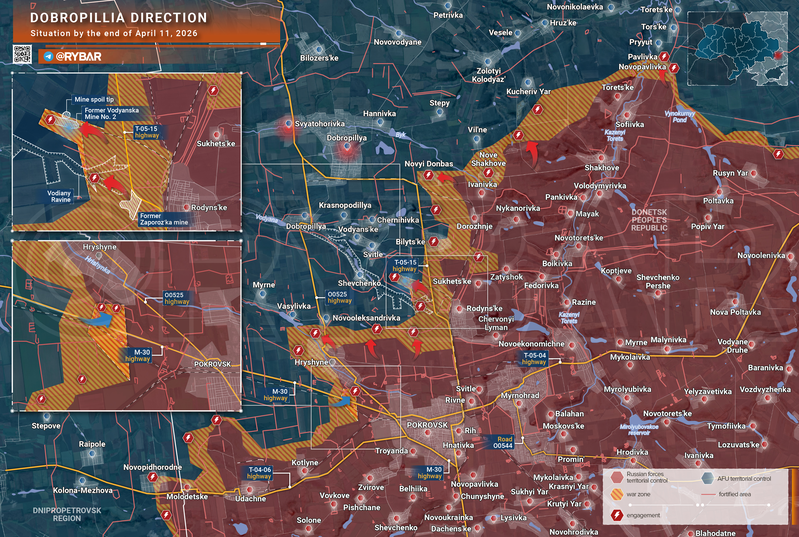
Task: Click engagement marker beside Former Vodyanska Mine
Action: (50, 120)
